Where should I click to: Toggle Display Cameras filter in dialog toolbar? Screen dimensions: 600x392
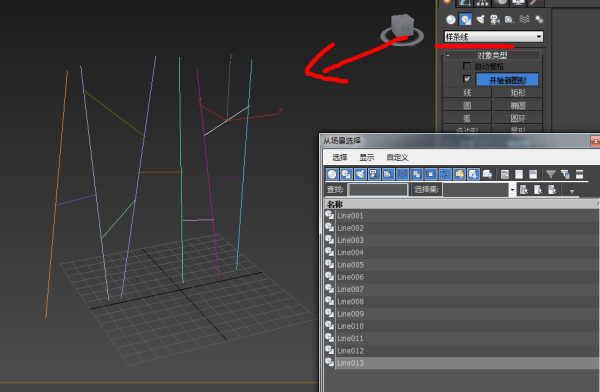[374, 175]
